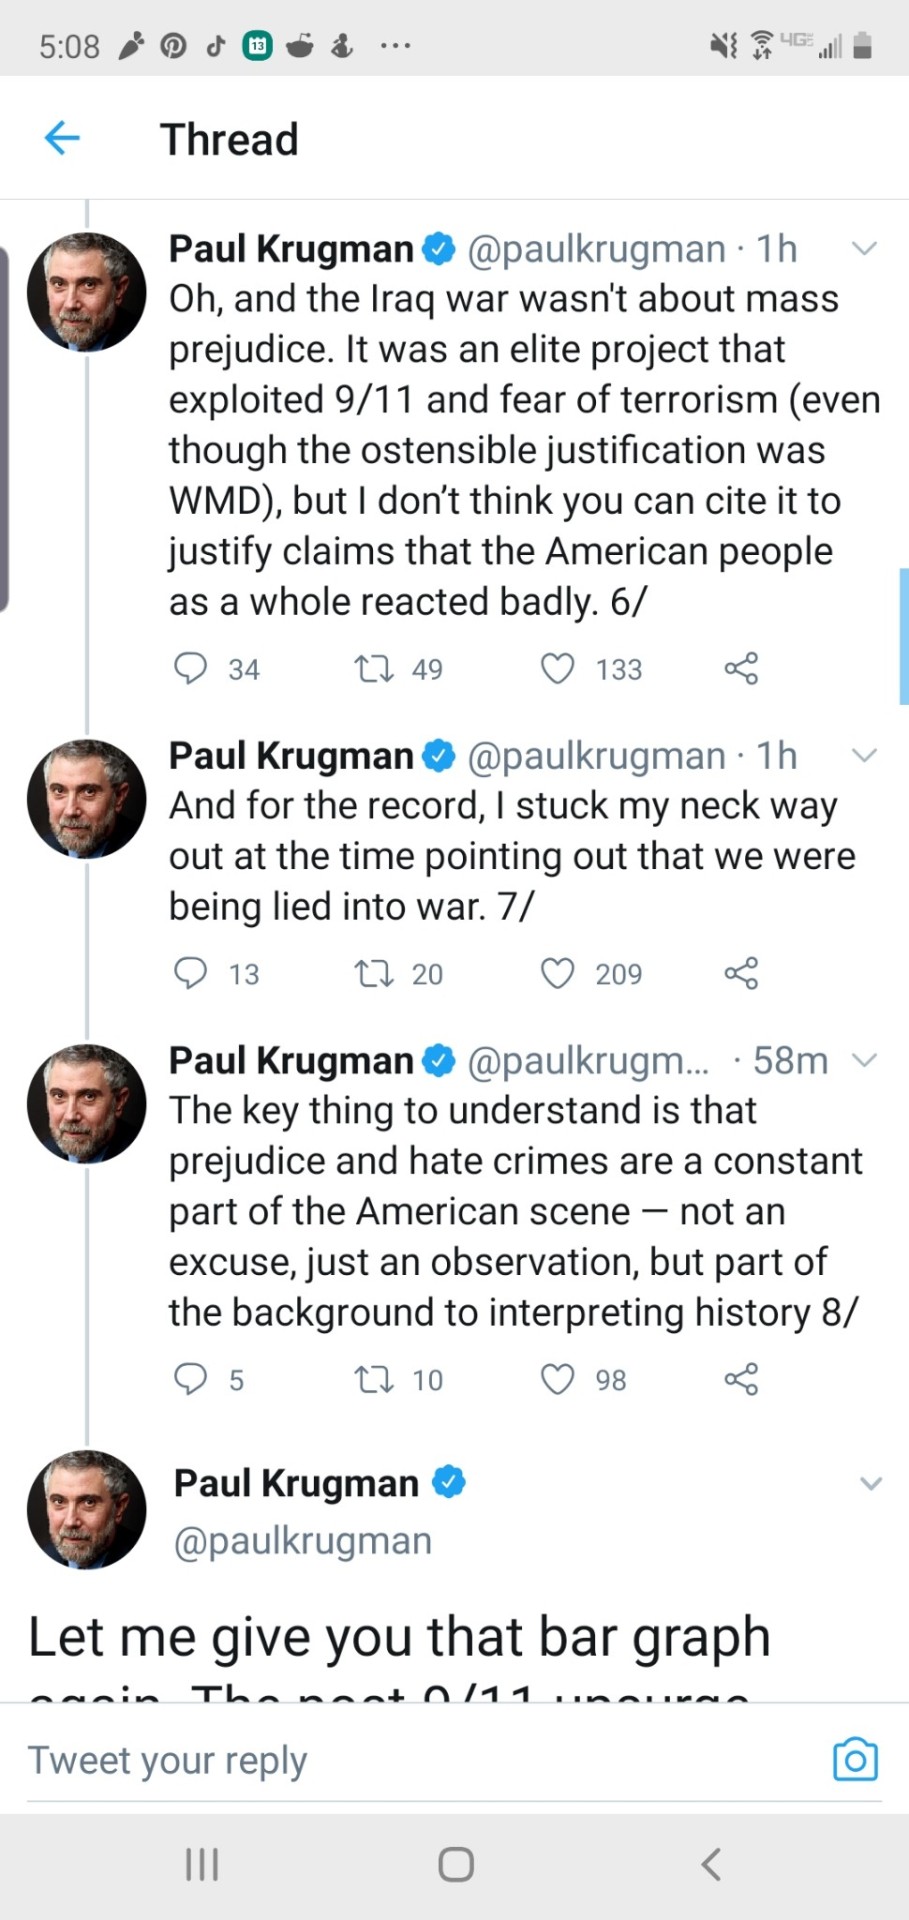Tap the back arrow beside Thread
The image size is (909, 1920).
pos(62,138)
